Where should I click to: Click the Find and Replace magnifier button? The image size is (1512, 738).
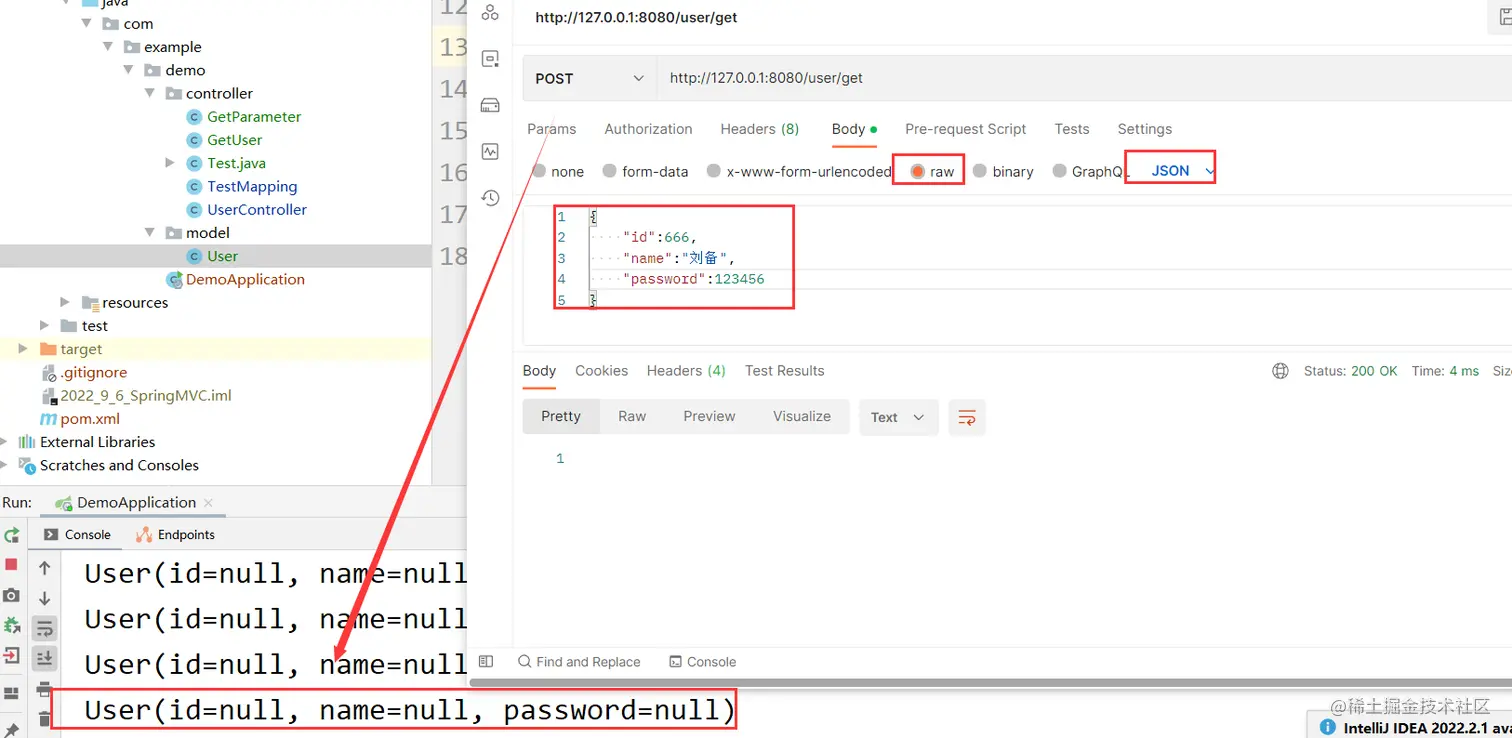tap(578, 662)
